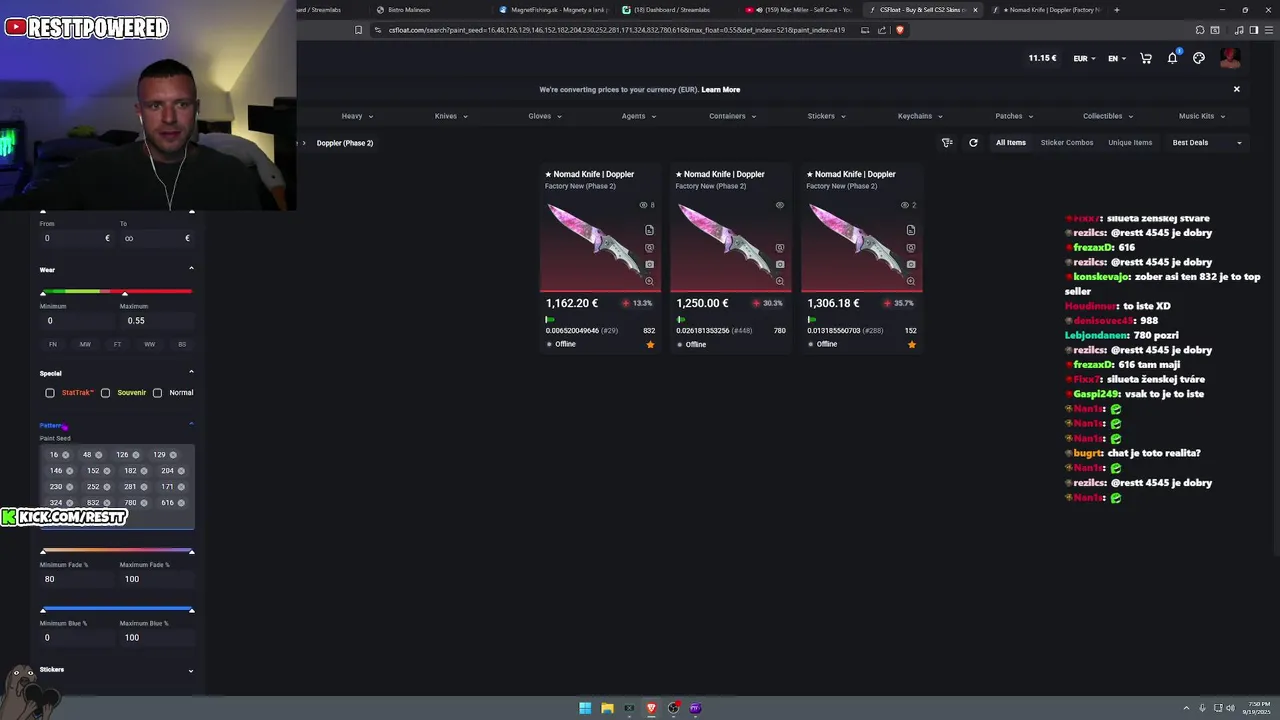Select the All Items tab
The width and height of the screenshot is (1280, 720).
[x=1010, y=143]
